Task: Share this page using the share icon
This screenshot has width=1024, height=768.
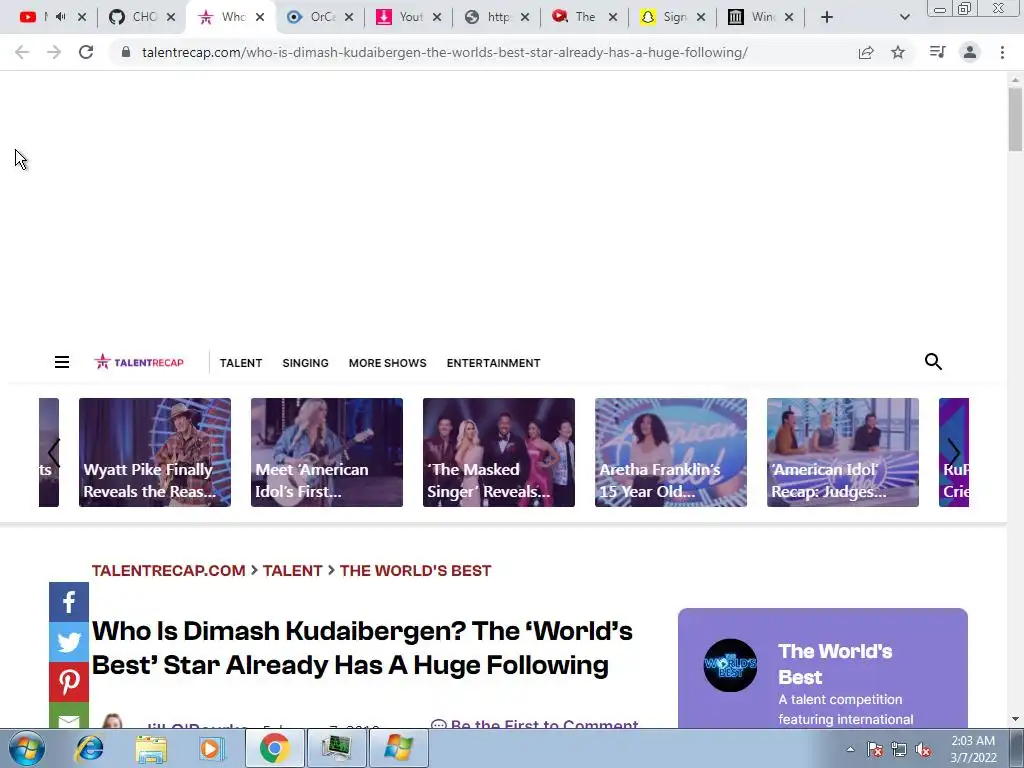Action: tap(866, 52)
